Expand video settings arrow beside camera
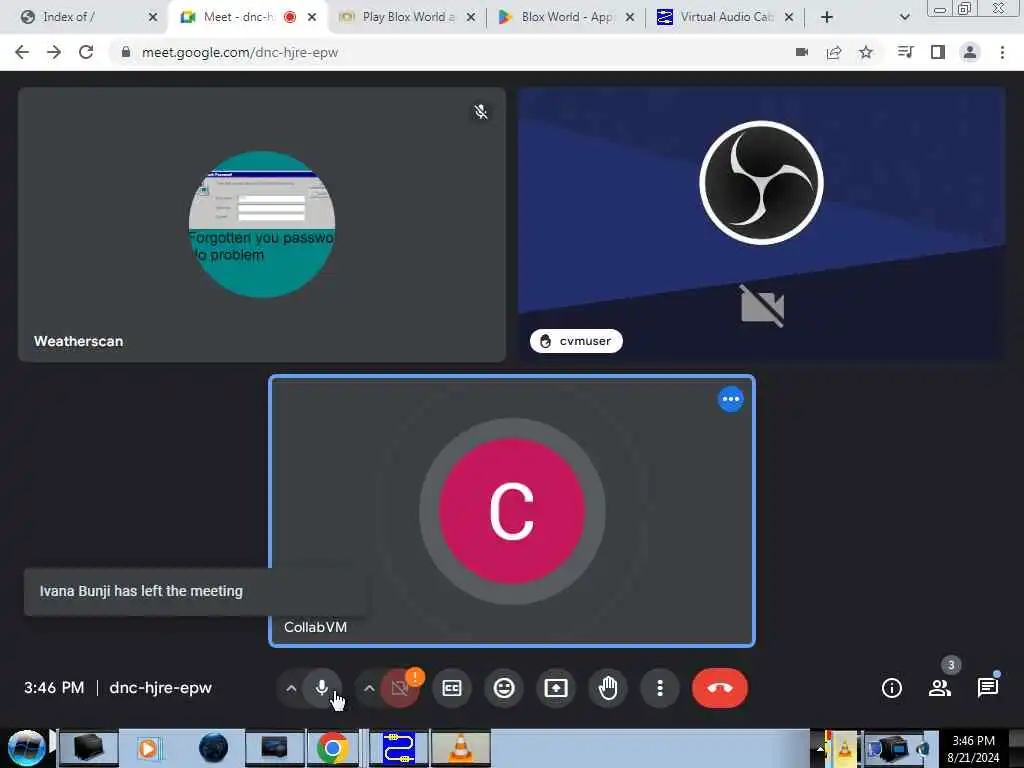Viewport: 1024px width, 768px height. click(x=369, y=688)
